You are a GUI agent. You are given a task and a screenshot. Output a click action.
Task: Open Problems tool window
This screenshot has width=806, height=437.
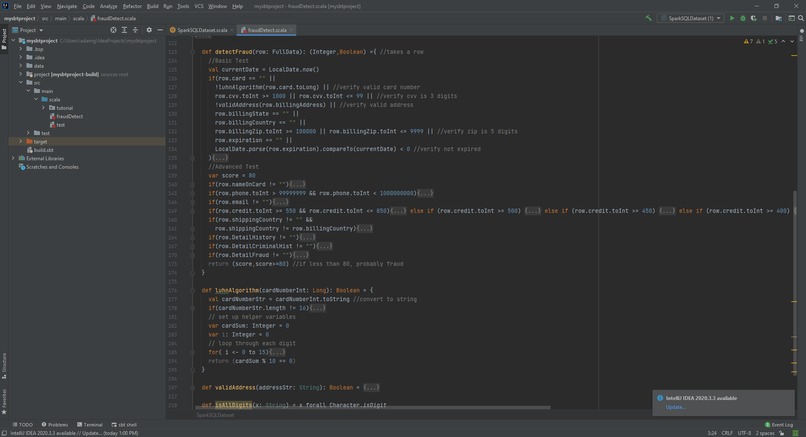(54, 425)
